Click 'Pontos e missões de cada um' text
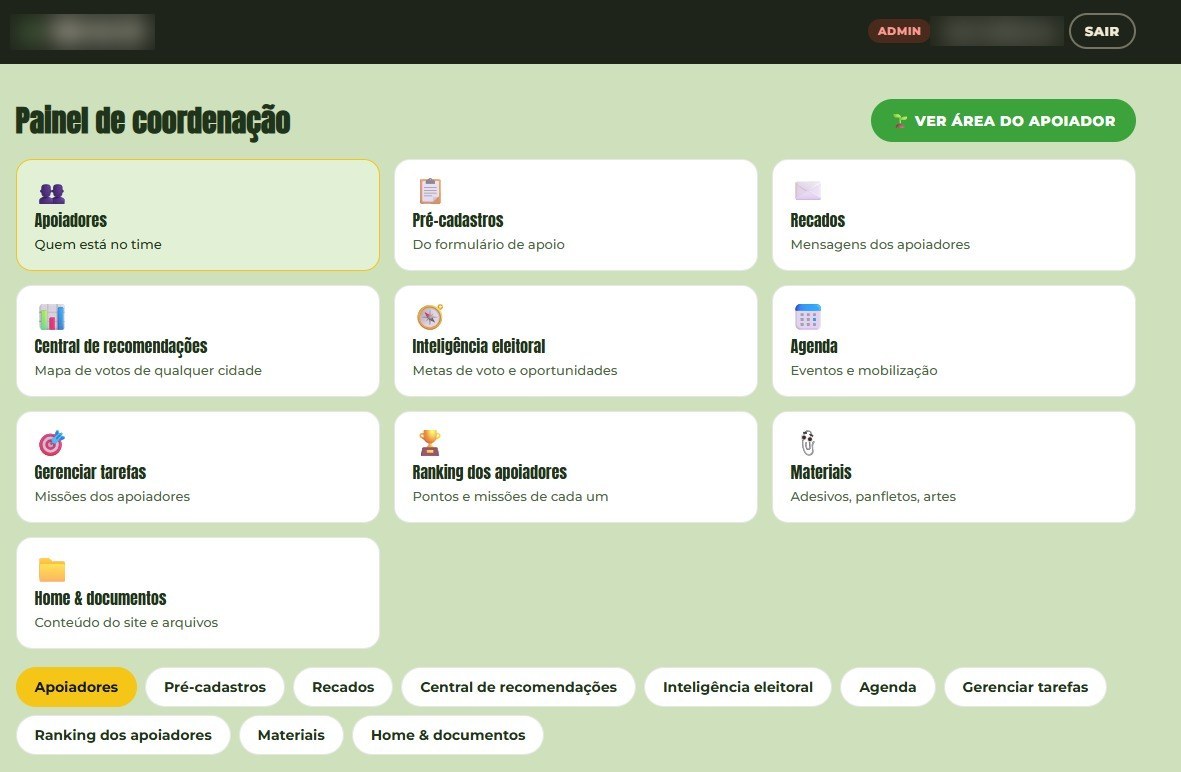The height and width of the screenshot is (772, 1181). (510, 496)
